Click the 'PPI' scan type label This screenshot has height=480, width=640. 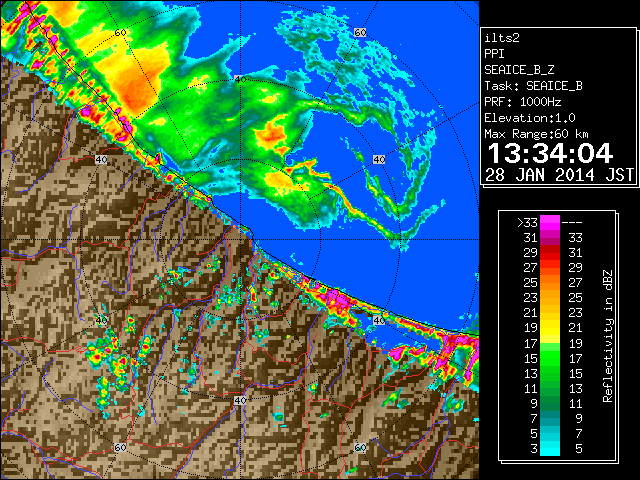(494, 54)
